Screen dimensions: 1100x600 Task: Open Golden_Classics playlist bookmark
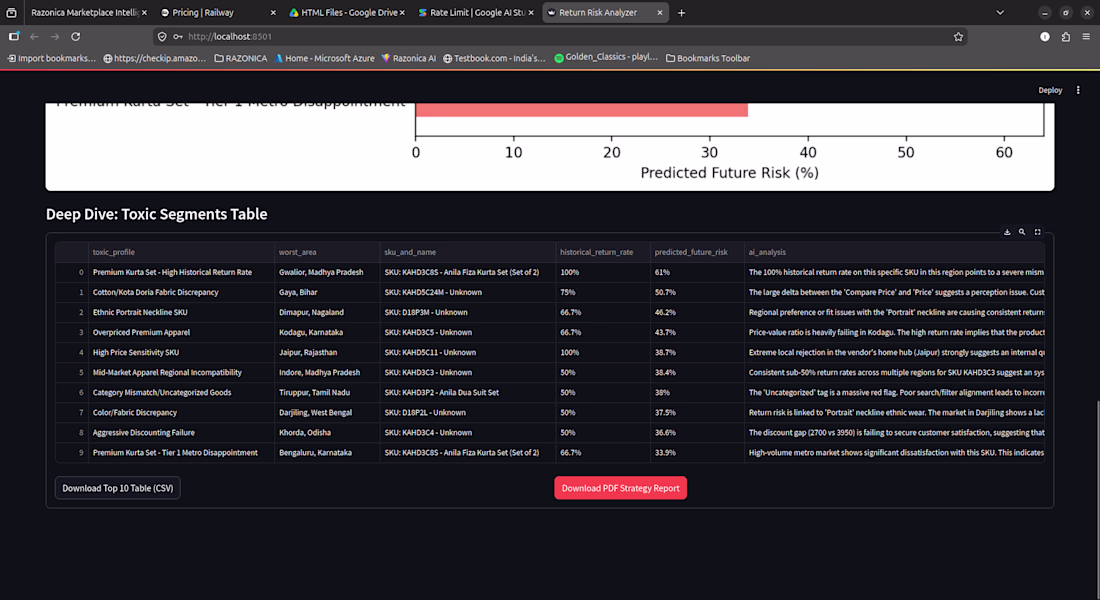[606, 58]
